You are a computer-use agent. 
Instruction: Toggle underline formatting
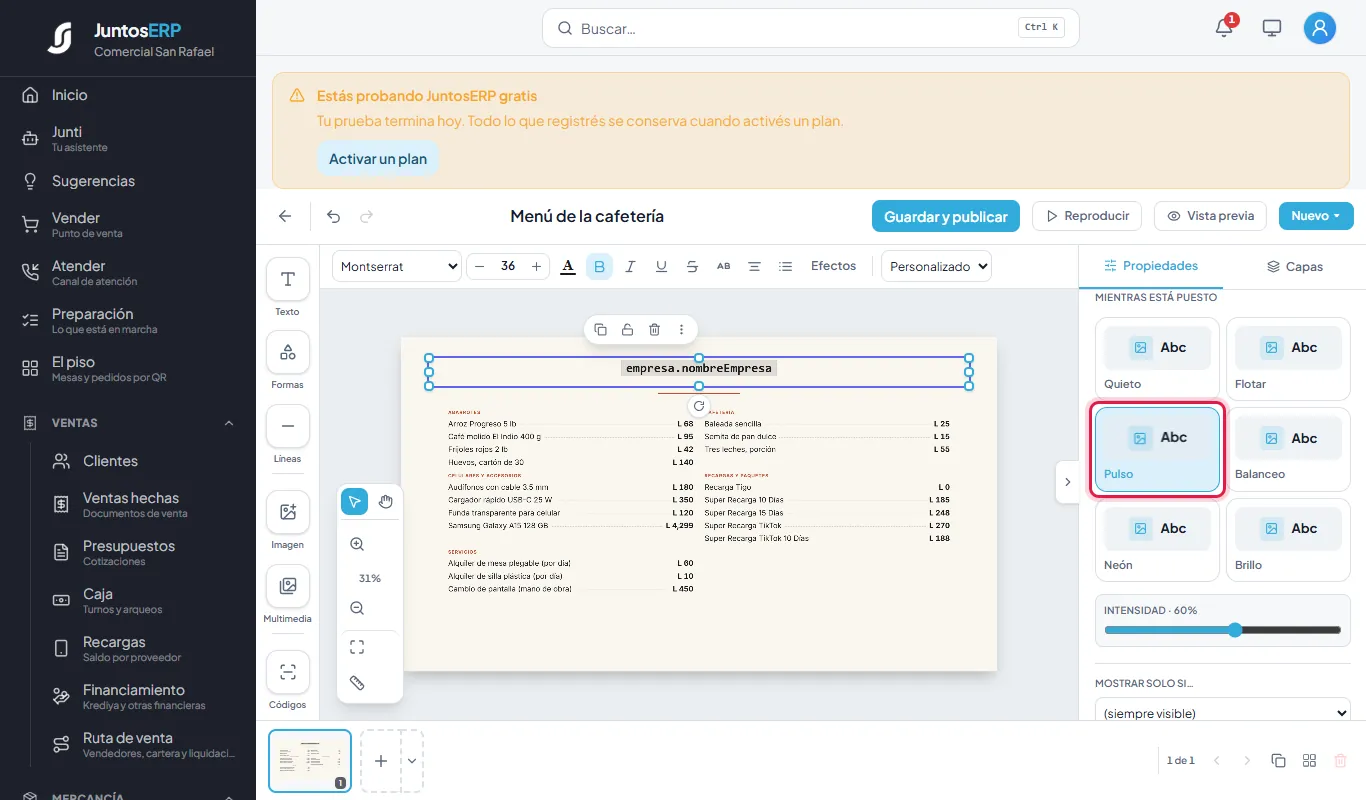(661, 266)
